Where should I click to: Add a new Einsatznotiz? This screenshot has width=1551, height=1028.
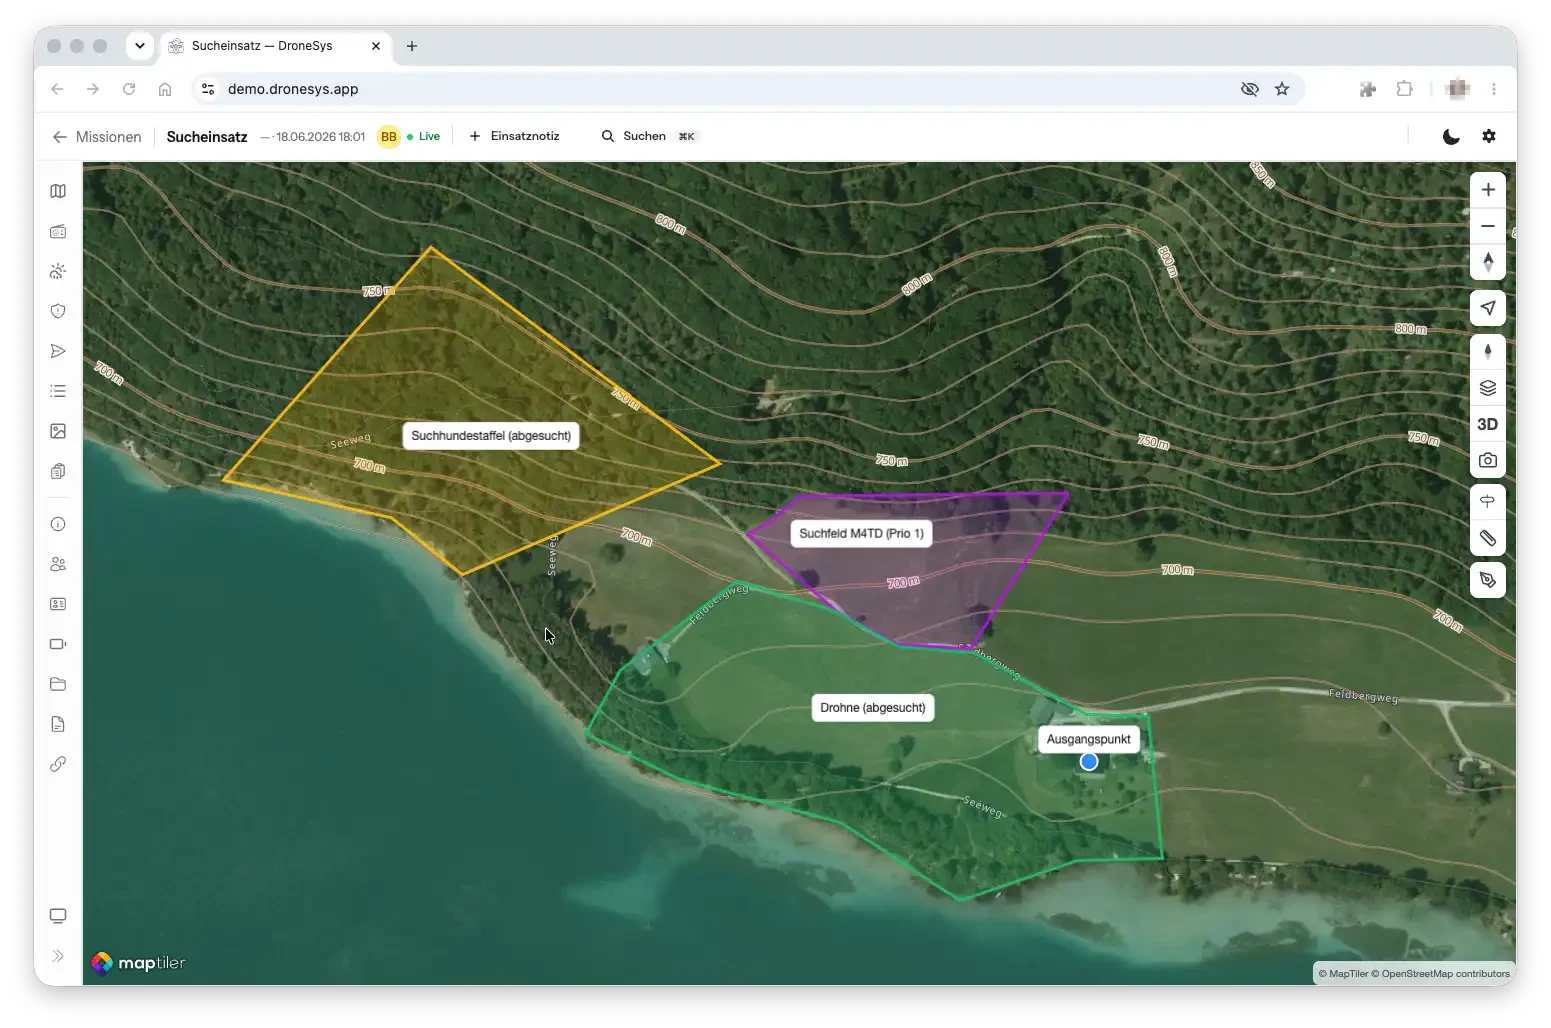point(515,136)
